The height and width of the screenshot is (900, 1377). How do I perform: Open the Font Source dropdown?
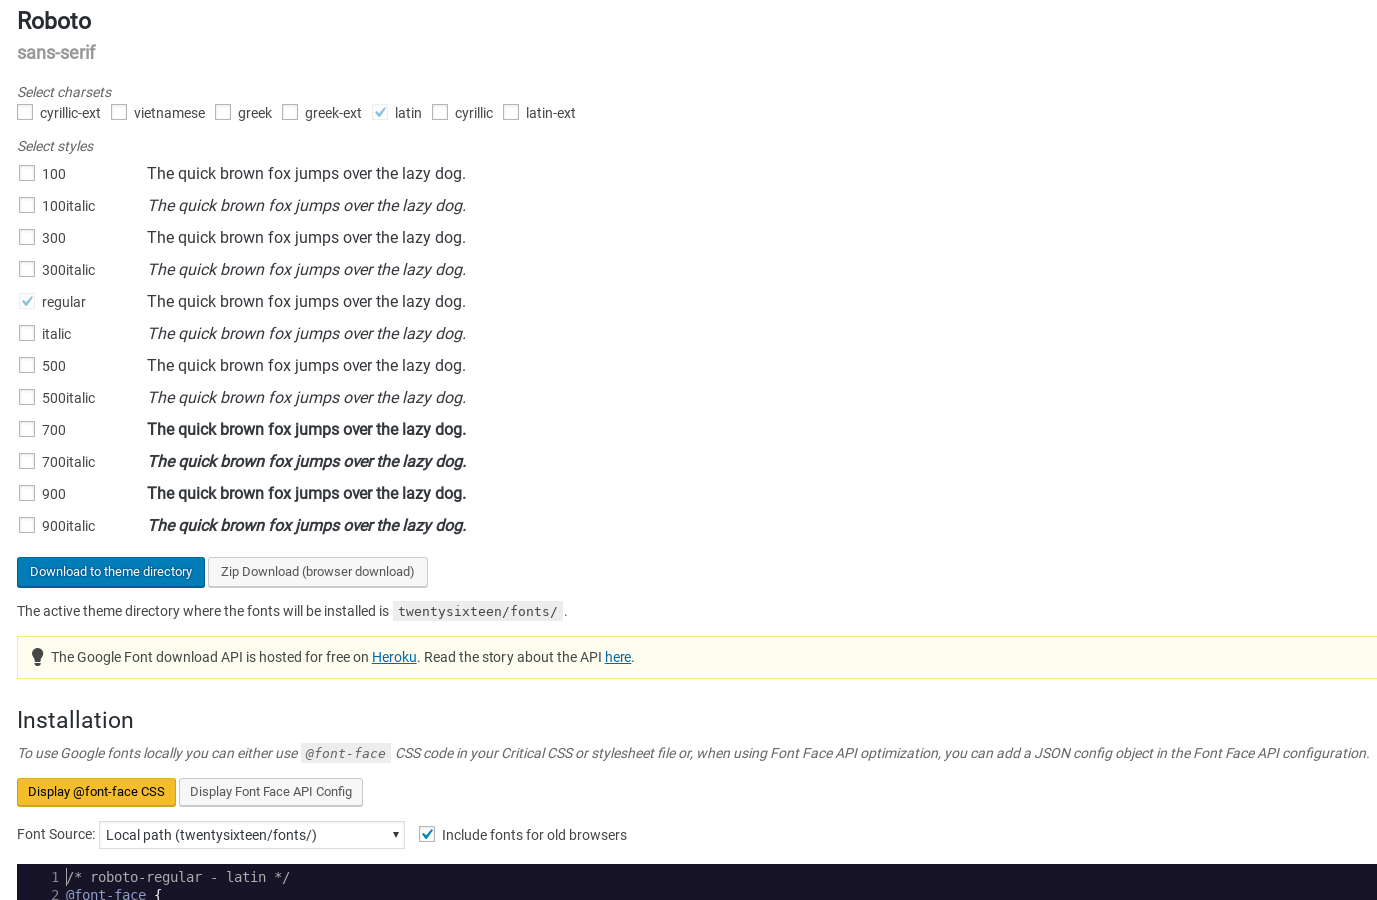[252, 835]
